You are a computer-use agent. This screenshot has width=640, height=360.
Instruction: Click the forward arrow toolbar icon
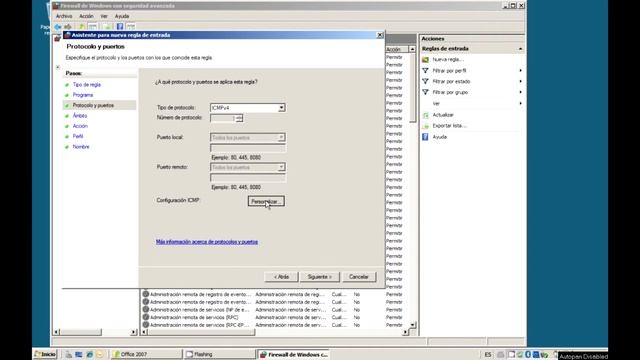pyautogui.click(x=68, y=27)
